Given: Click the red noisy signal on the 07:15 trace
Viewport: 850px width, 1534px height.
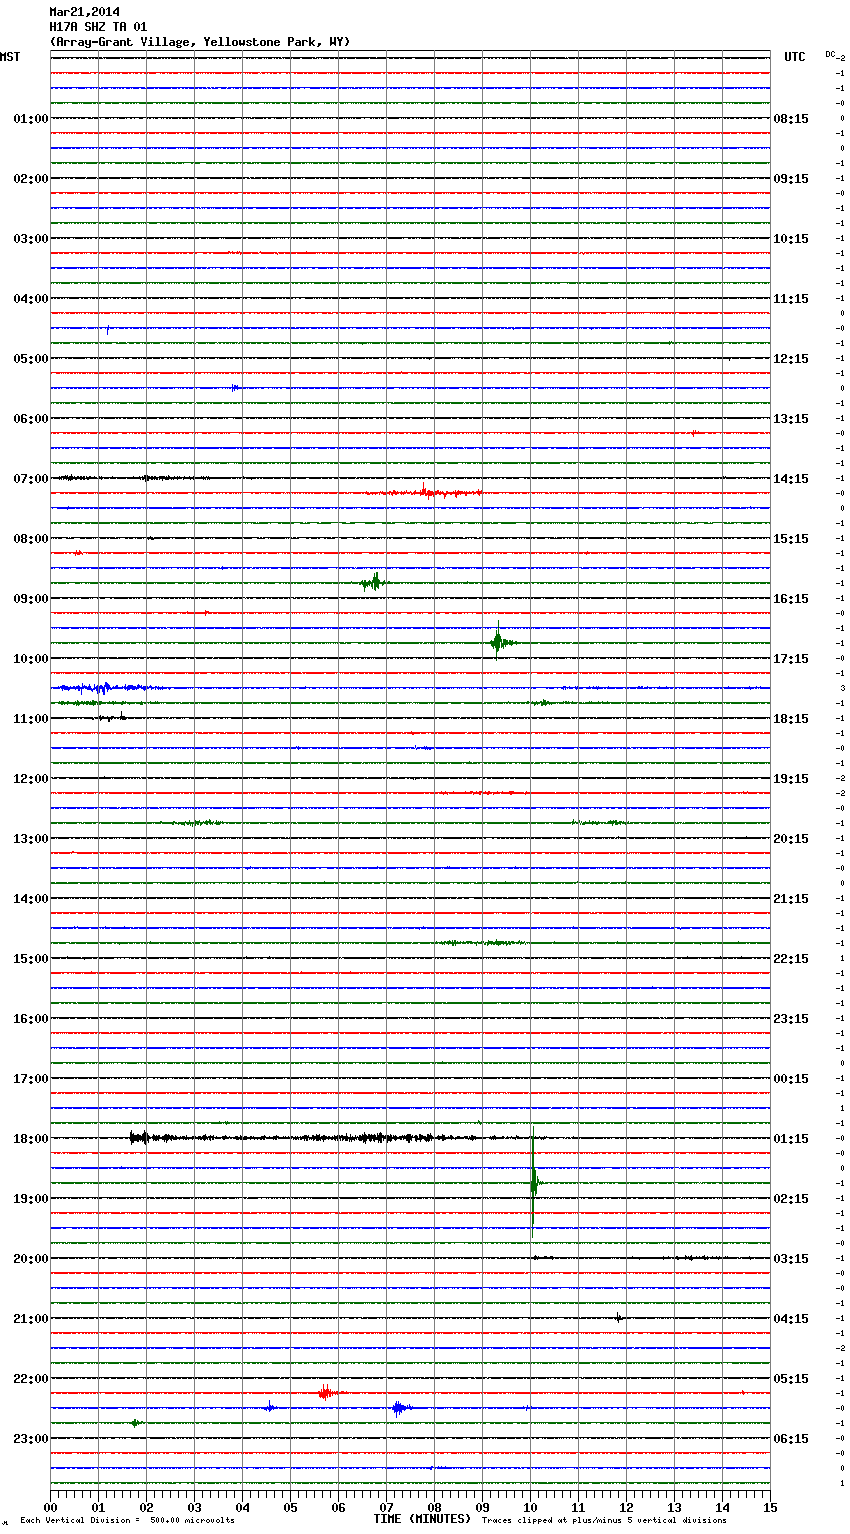Looking at the screenshot, I should 425,492.
